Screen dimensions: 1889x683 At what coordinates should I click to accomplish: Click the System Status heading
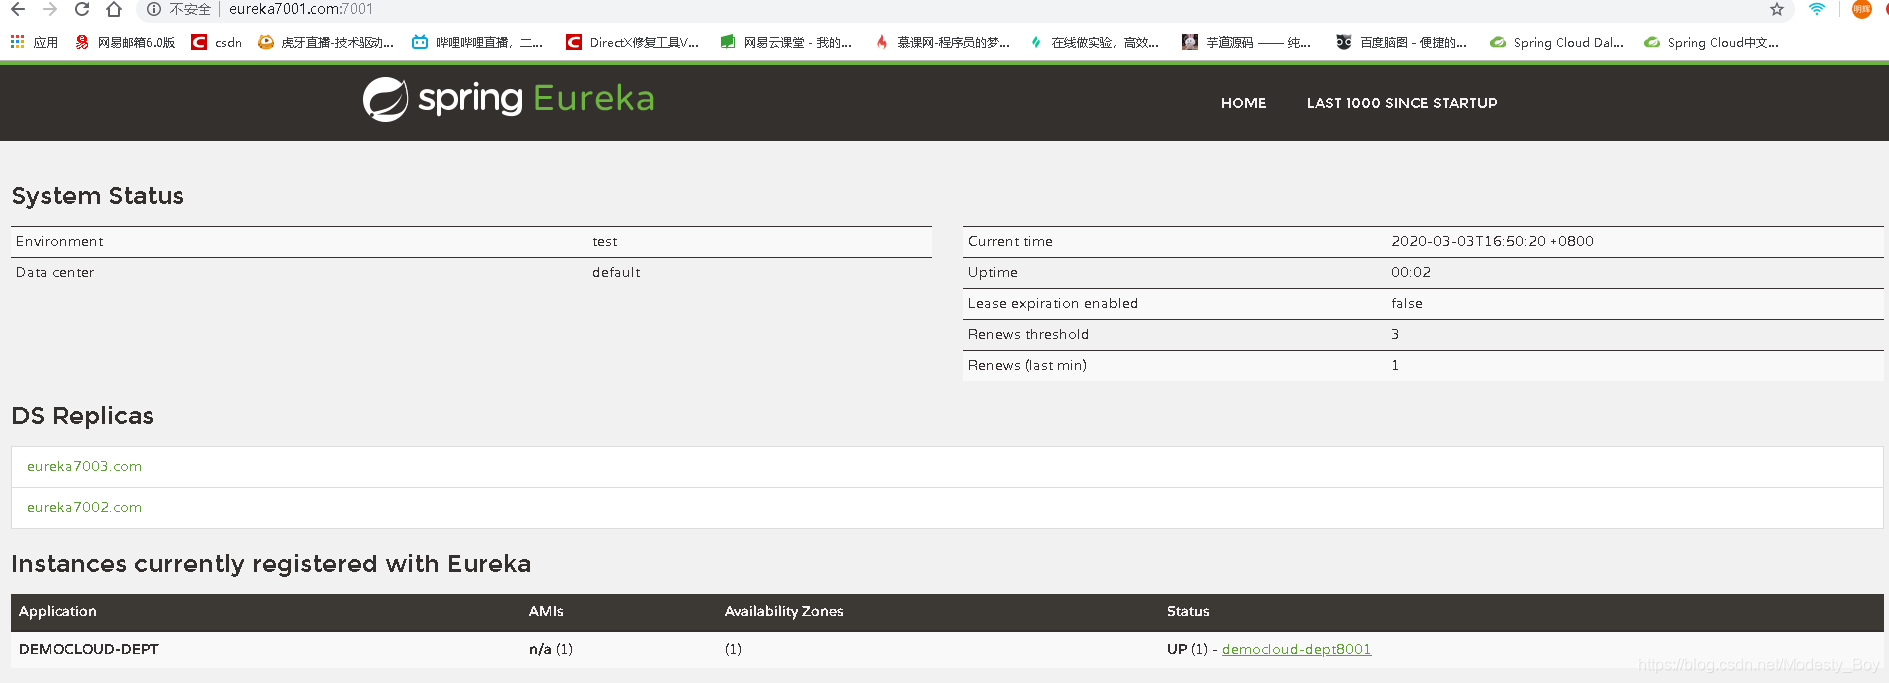(98, 196)
